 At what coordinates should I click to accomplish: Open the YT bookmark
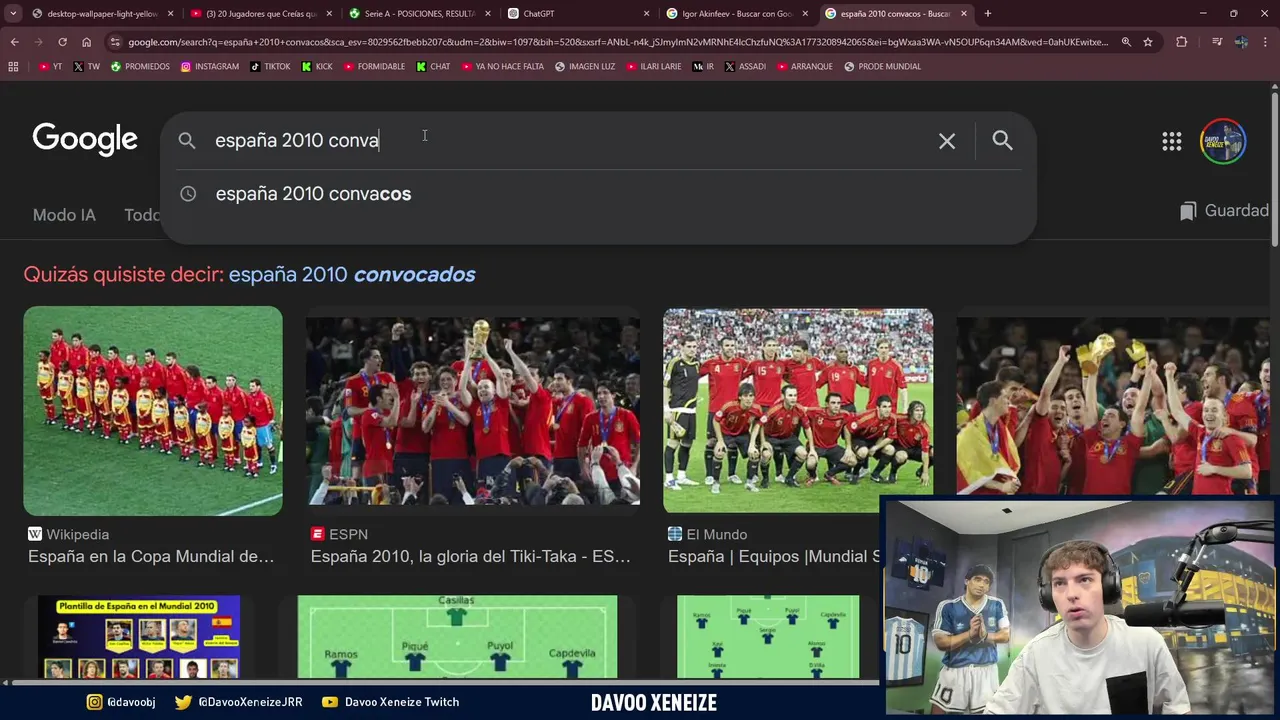pyautogui.click(x=50, y=66)
